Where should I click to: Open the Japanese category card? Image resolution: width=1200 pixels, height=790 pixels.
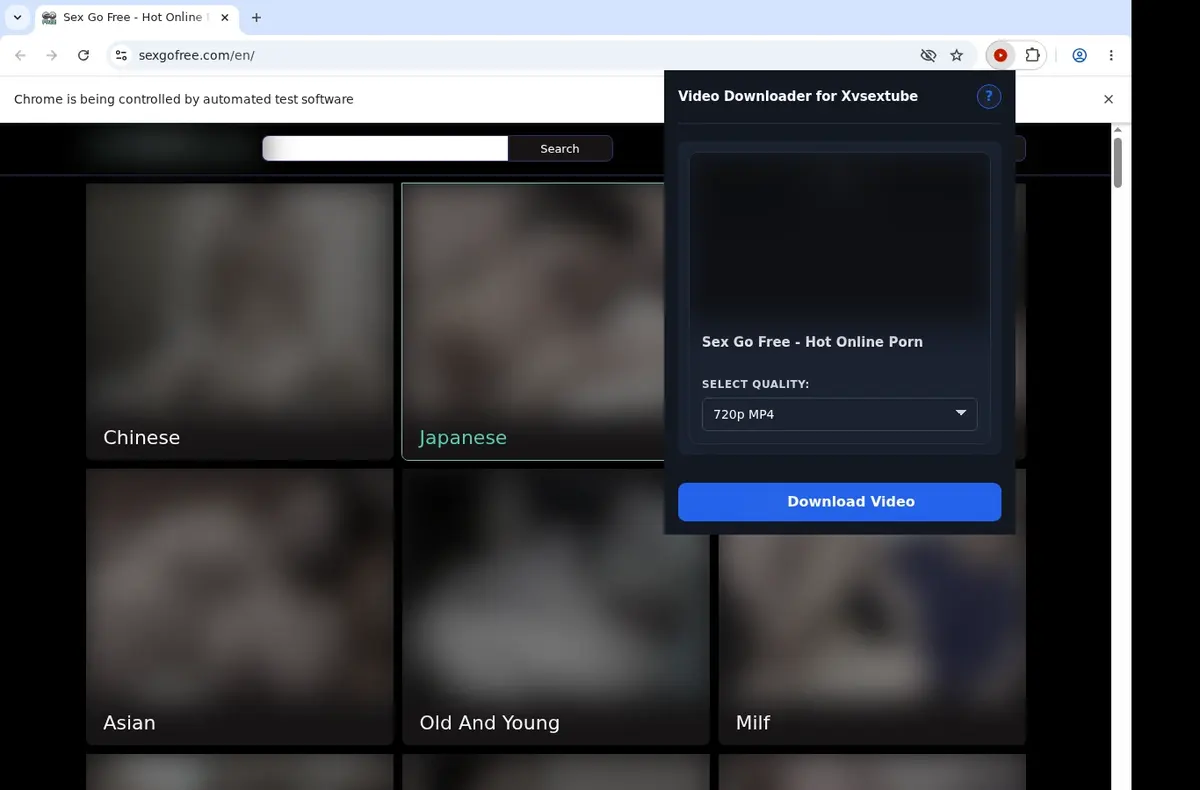533,321
